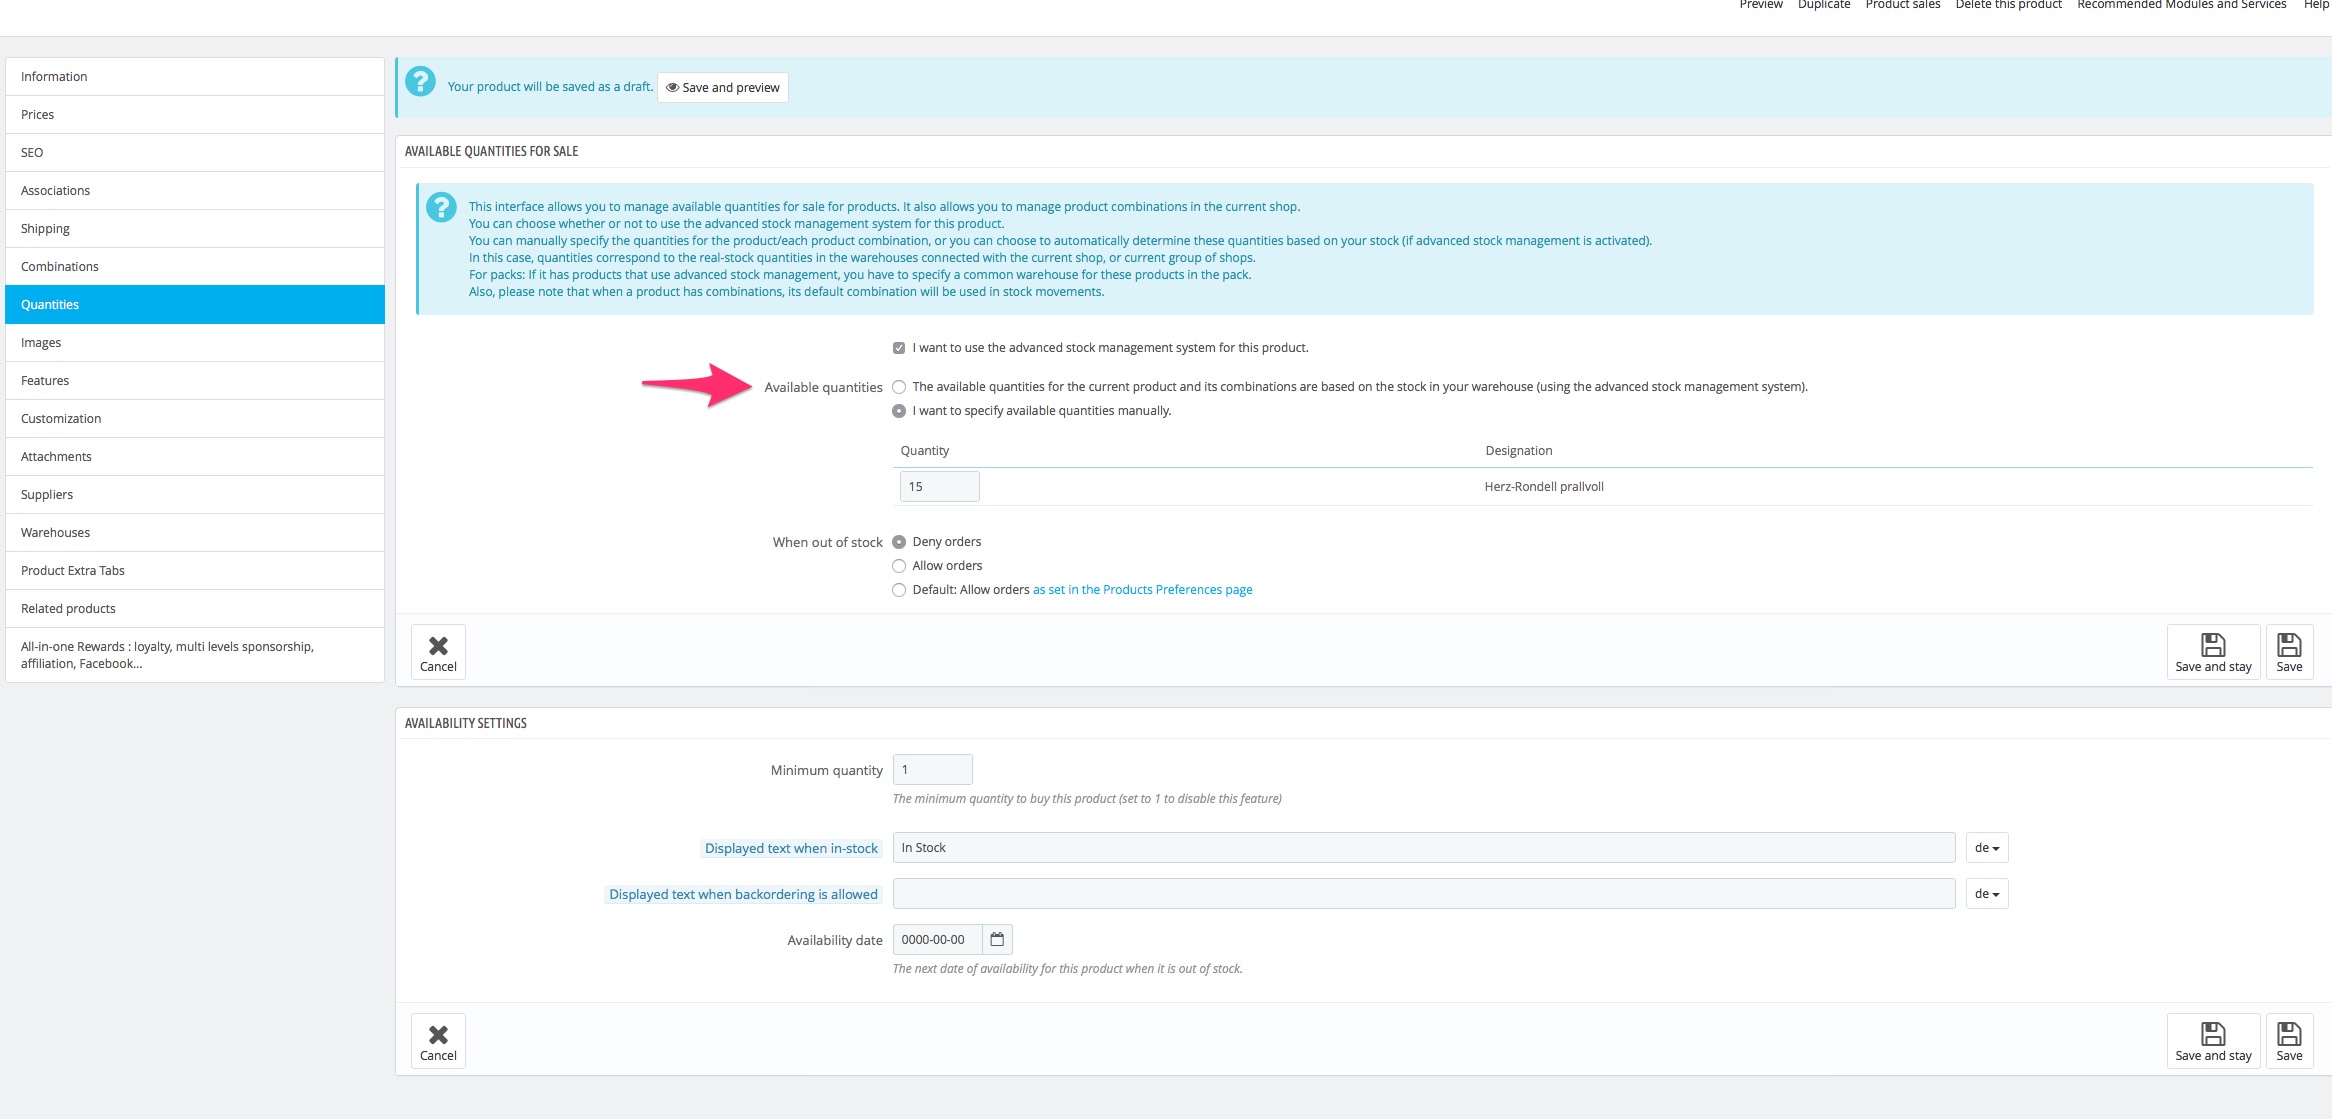Uncheck the advanced stock management system checkbox
Image resolution: width=2332 pixels, height=1119 pixels.
pyautogui.click(x=899, y=348)
